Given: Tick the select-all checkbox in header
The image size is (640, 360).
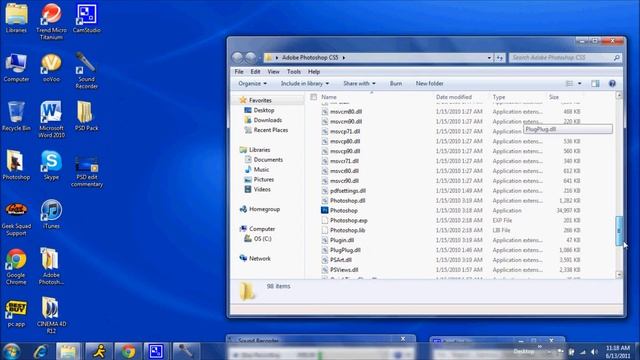Looking at the screenshot, I should point(313,97).
